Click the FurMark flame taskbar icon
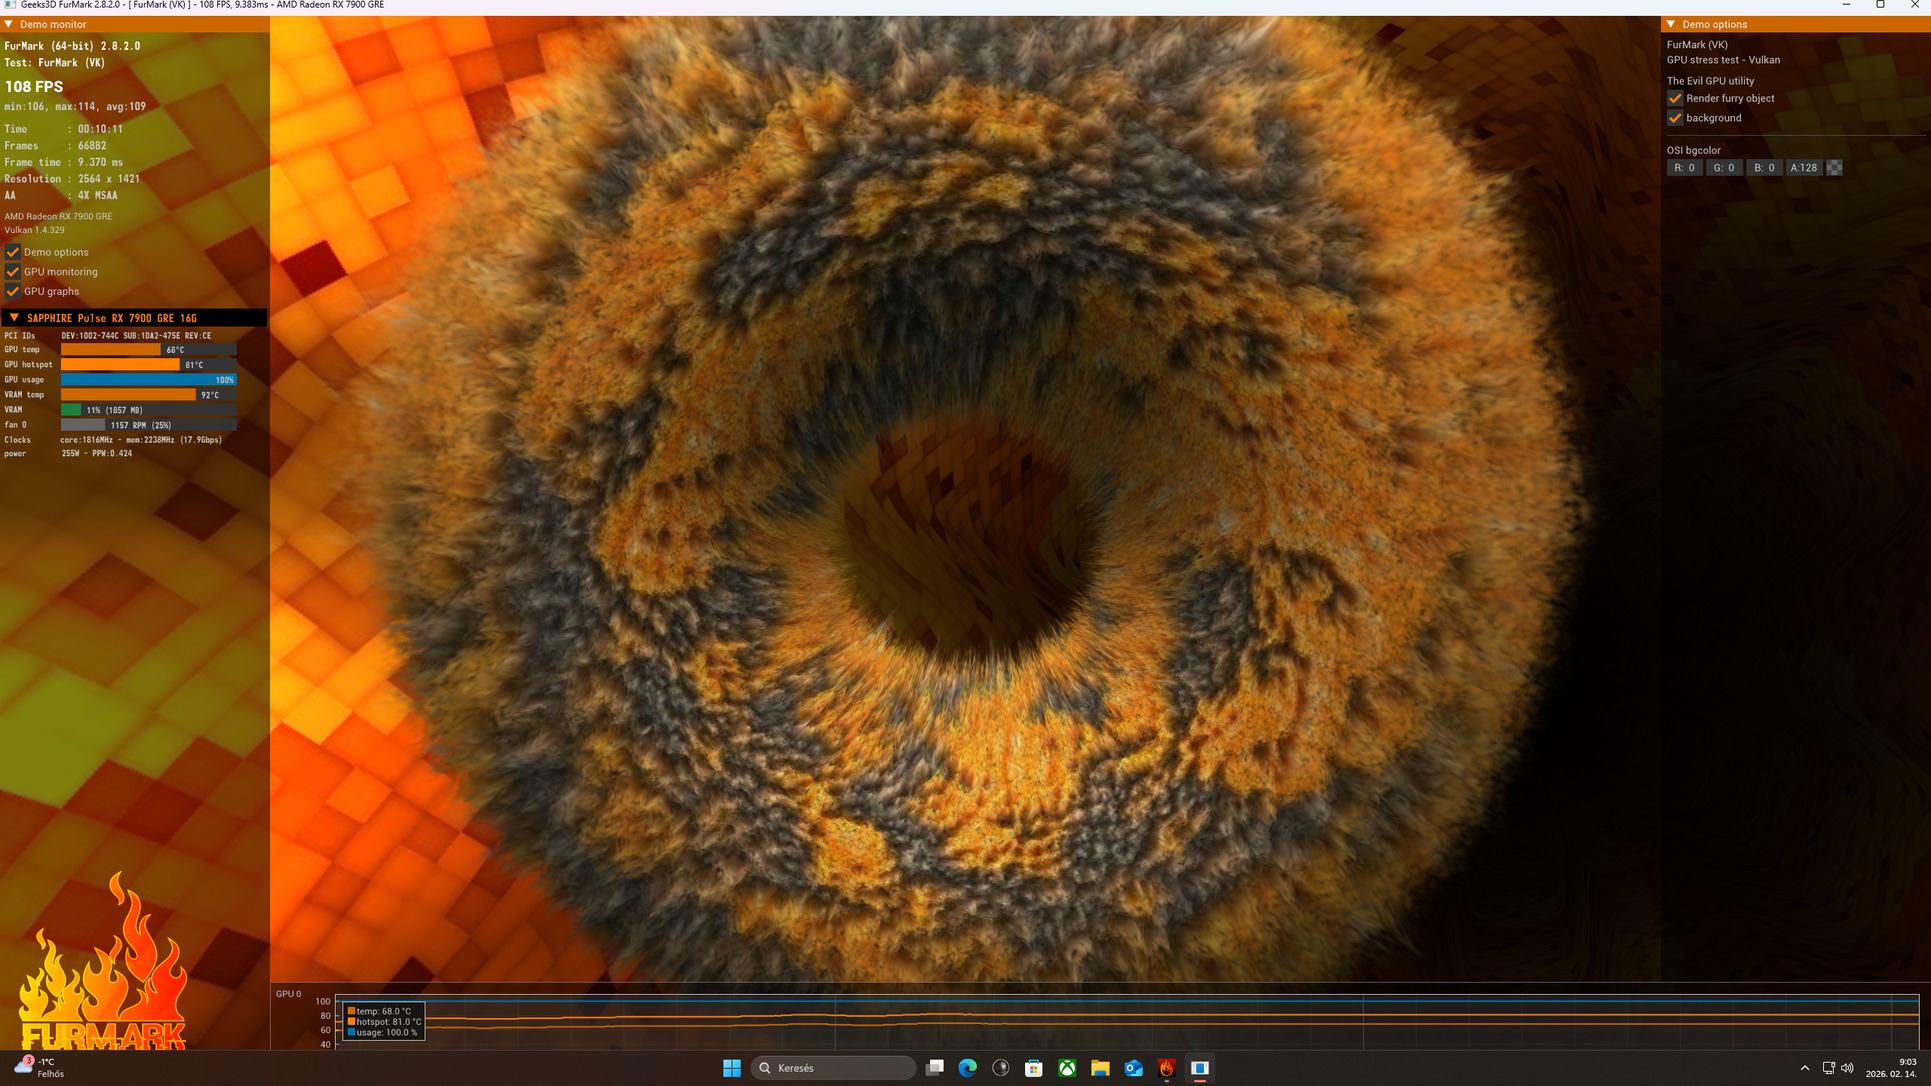Image resolution: width=1931 pixels, height=1086 pixels. (x=1166, y=1068)
